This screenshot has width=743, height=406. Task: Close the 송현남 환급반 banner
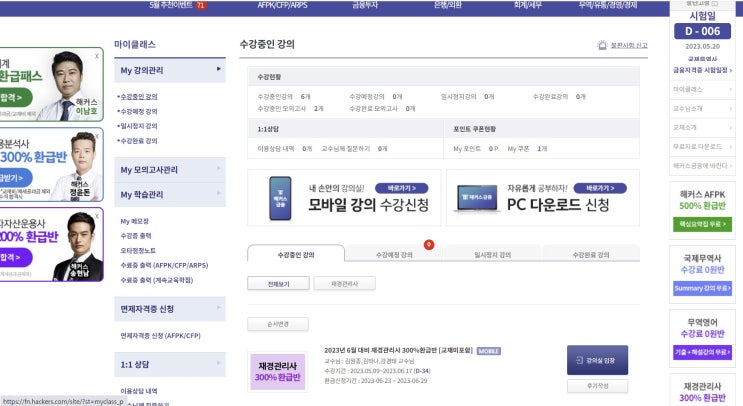[97, 216]
